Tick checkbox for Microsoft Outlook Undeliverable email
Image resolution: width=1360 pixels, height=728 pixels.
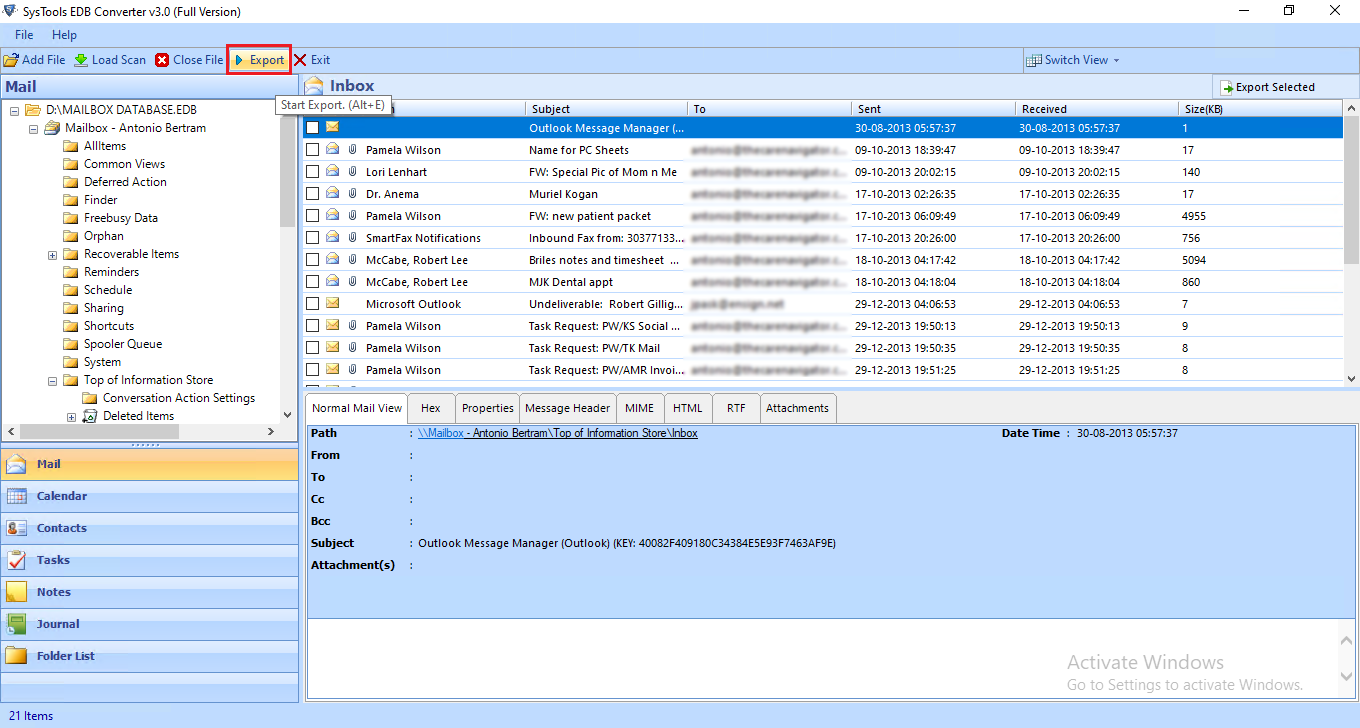point(313,304)
